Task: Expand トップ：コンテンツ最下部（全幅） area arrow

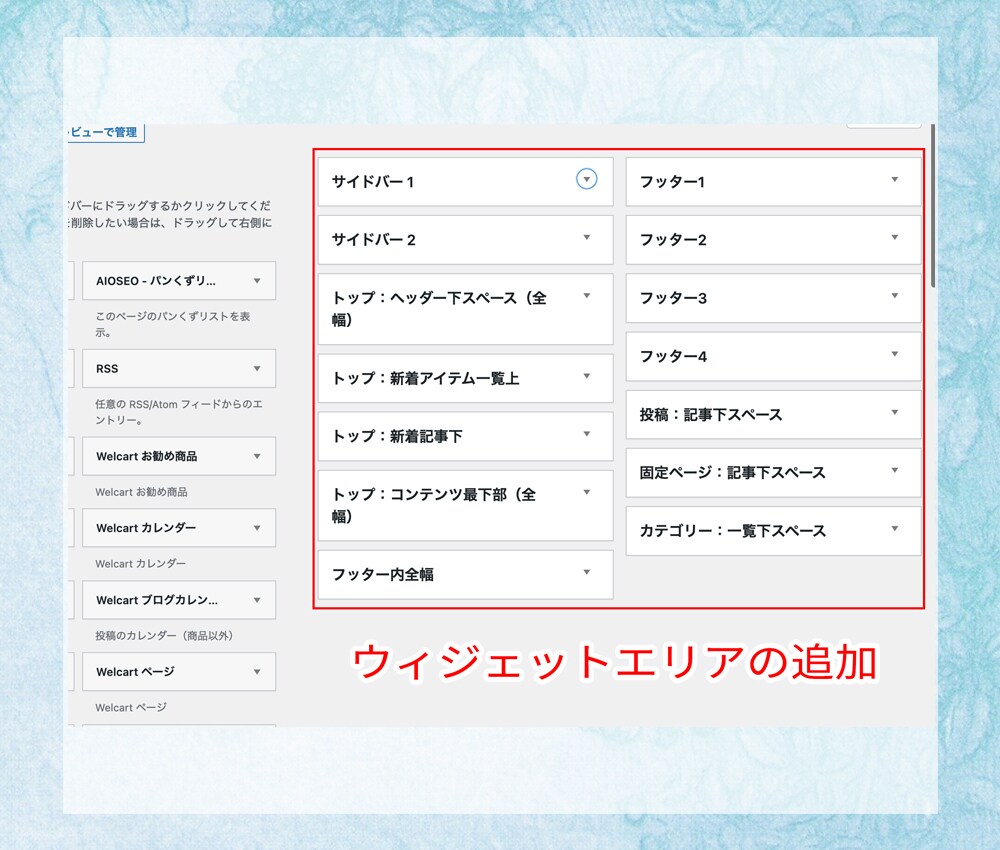Action: pyautogui.click(x=586, y=492)
